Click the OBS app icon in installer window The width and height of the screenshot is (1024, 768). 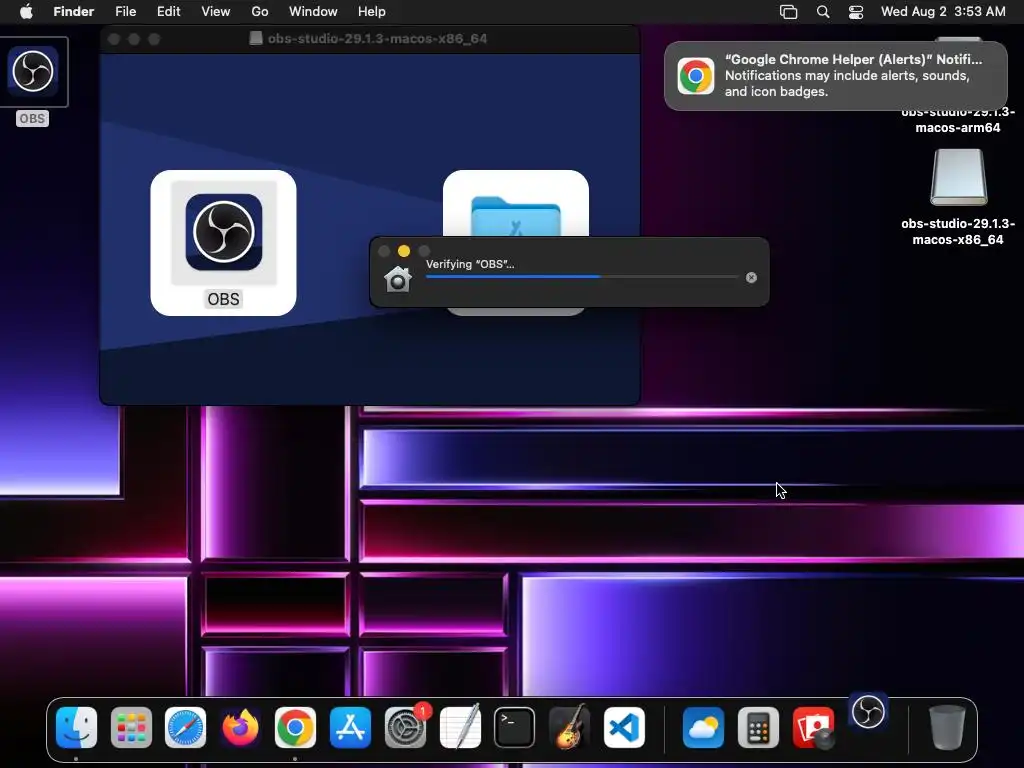(x=223, y=232)
